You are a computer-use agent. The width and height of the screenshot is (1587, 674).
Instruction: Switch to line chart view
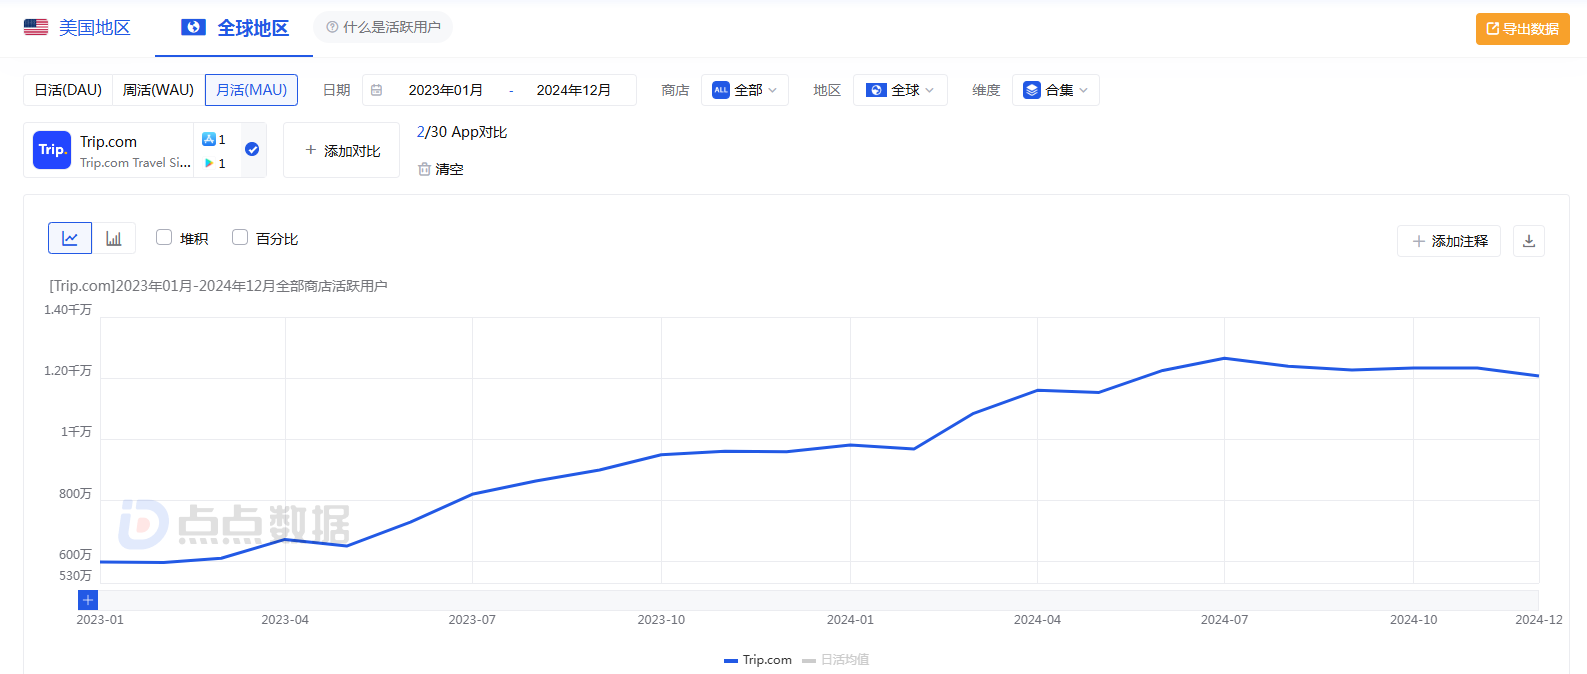tap(70, 238)
